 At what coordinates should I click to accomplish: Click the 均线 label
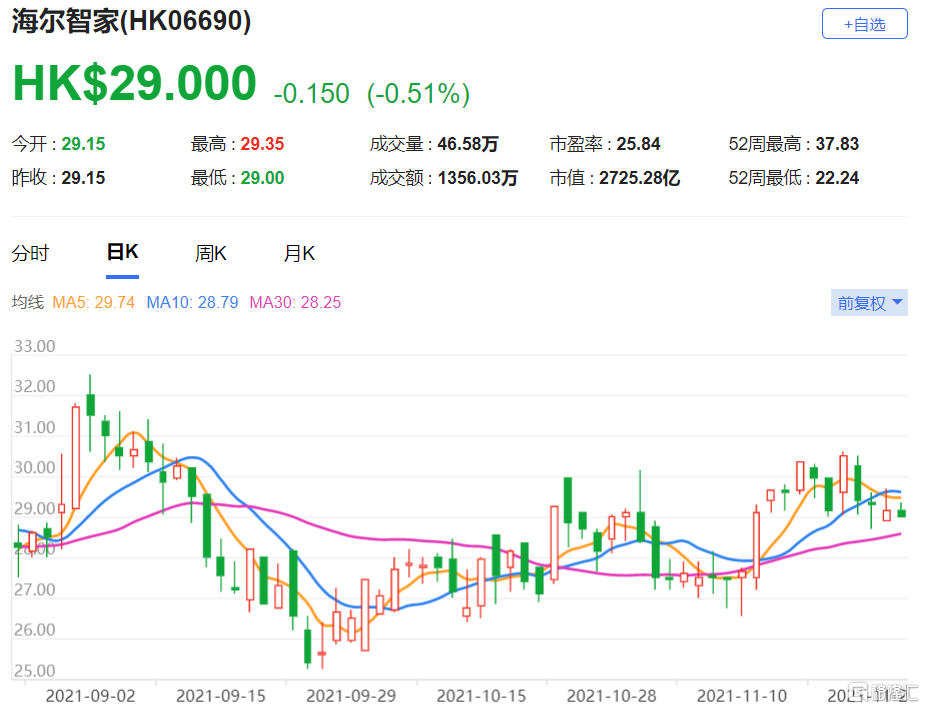coord(28,302)
